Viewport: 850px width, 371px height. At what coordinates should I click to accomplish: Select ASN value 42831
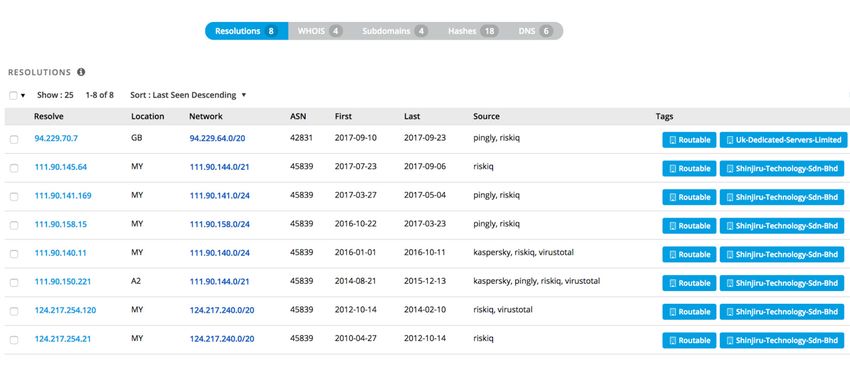[x=301, y=138]
